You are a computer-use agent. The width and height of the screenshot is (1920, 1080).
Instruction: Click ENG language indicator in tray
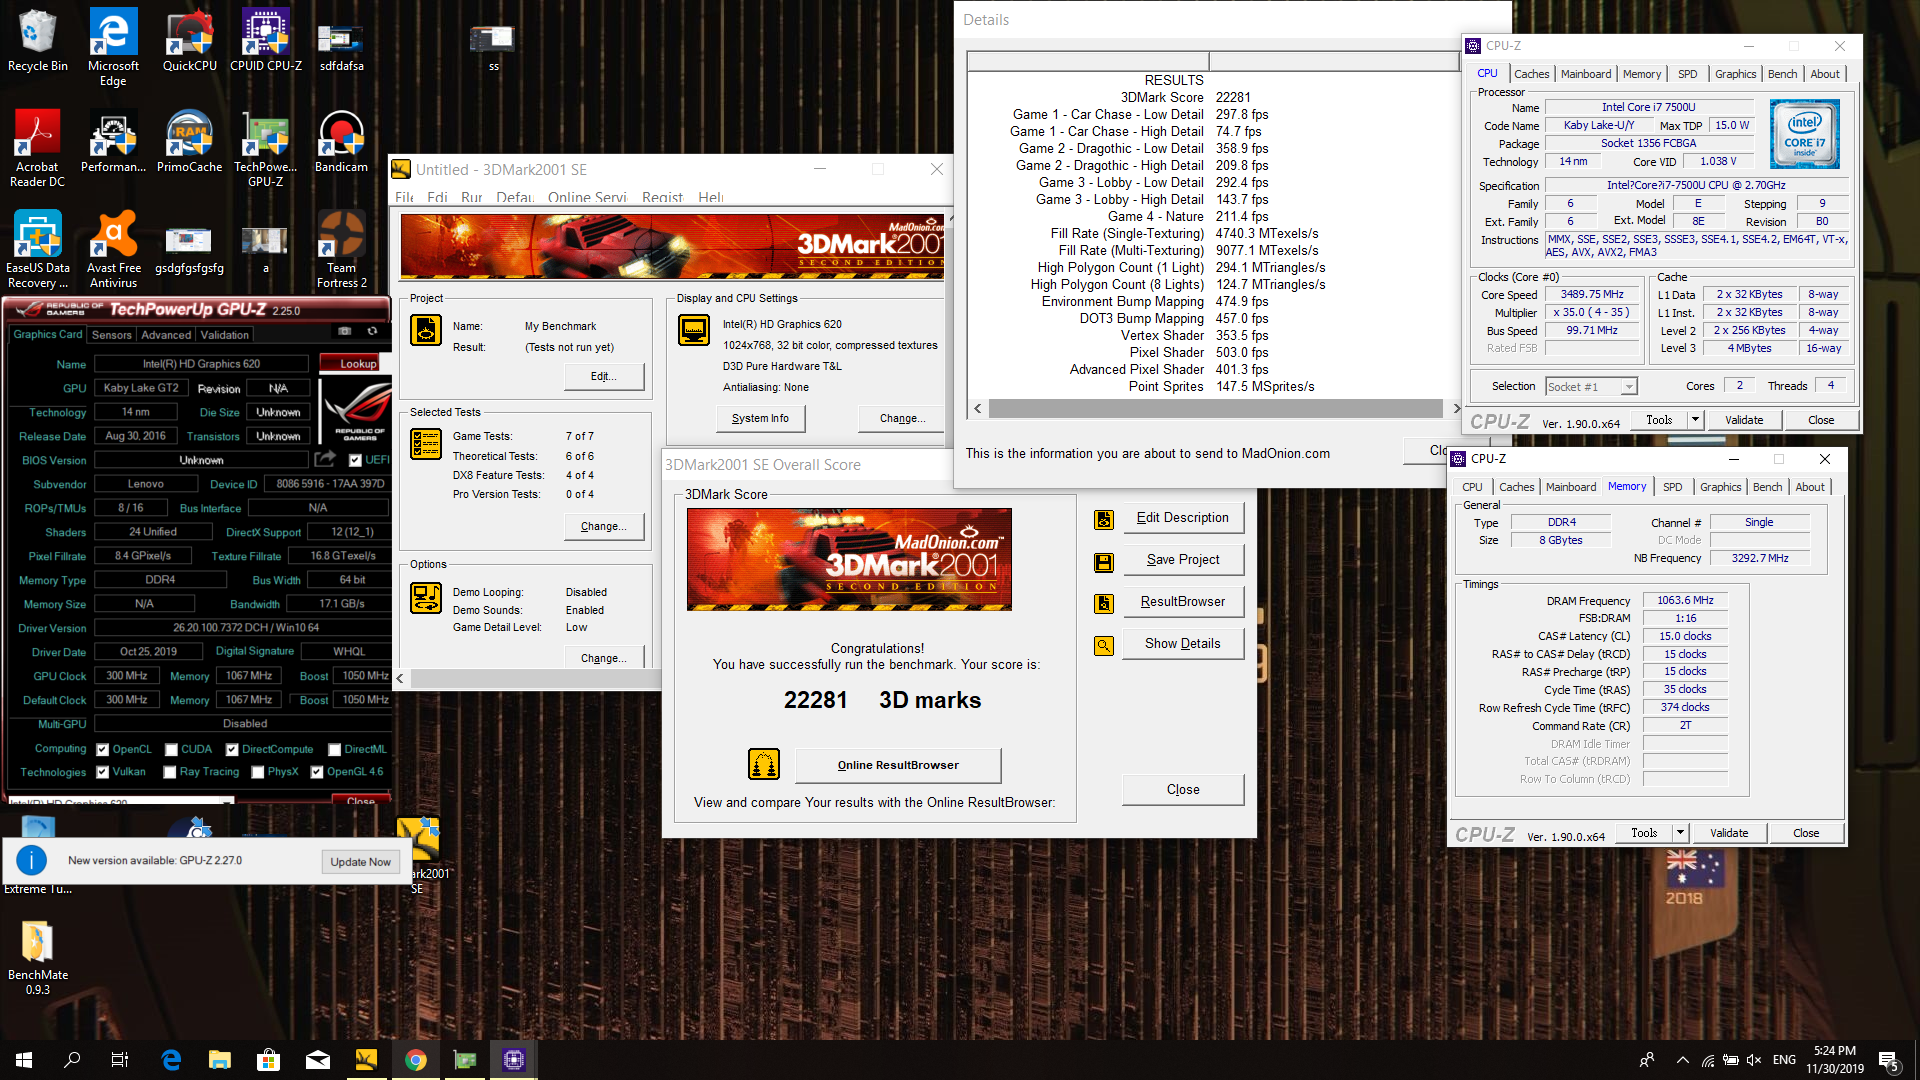tap(1784, 1060)
